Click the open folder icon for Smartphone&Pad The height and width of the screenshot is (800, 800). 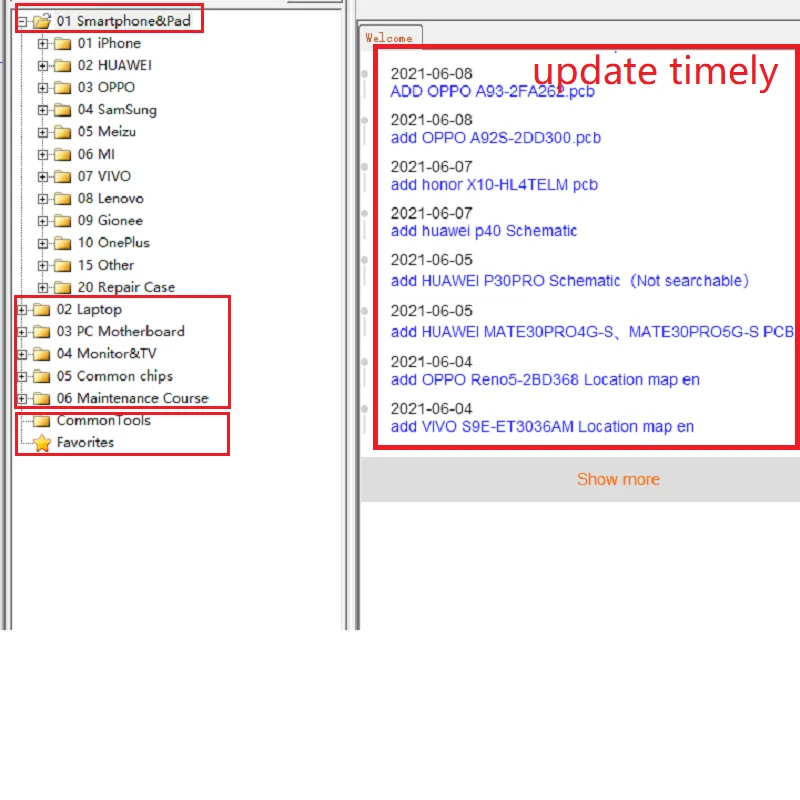pyautogui.click(x=42, y=21)
